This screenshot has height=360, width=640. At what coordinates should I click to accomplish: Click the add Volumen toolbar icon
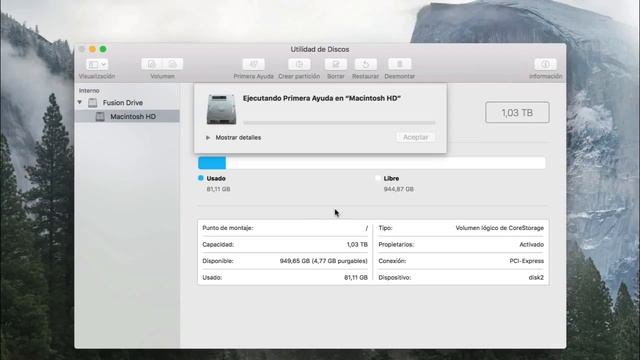[x=152, y=64]
